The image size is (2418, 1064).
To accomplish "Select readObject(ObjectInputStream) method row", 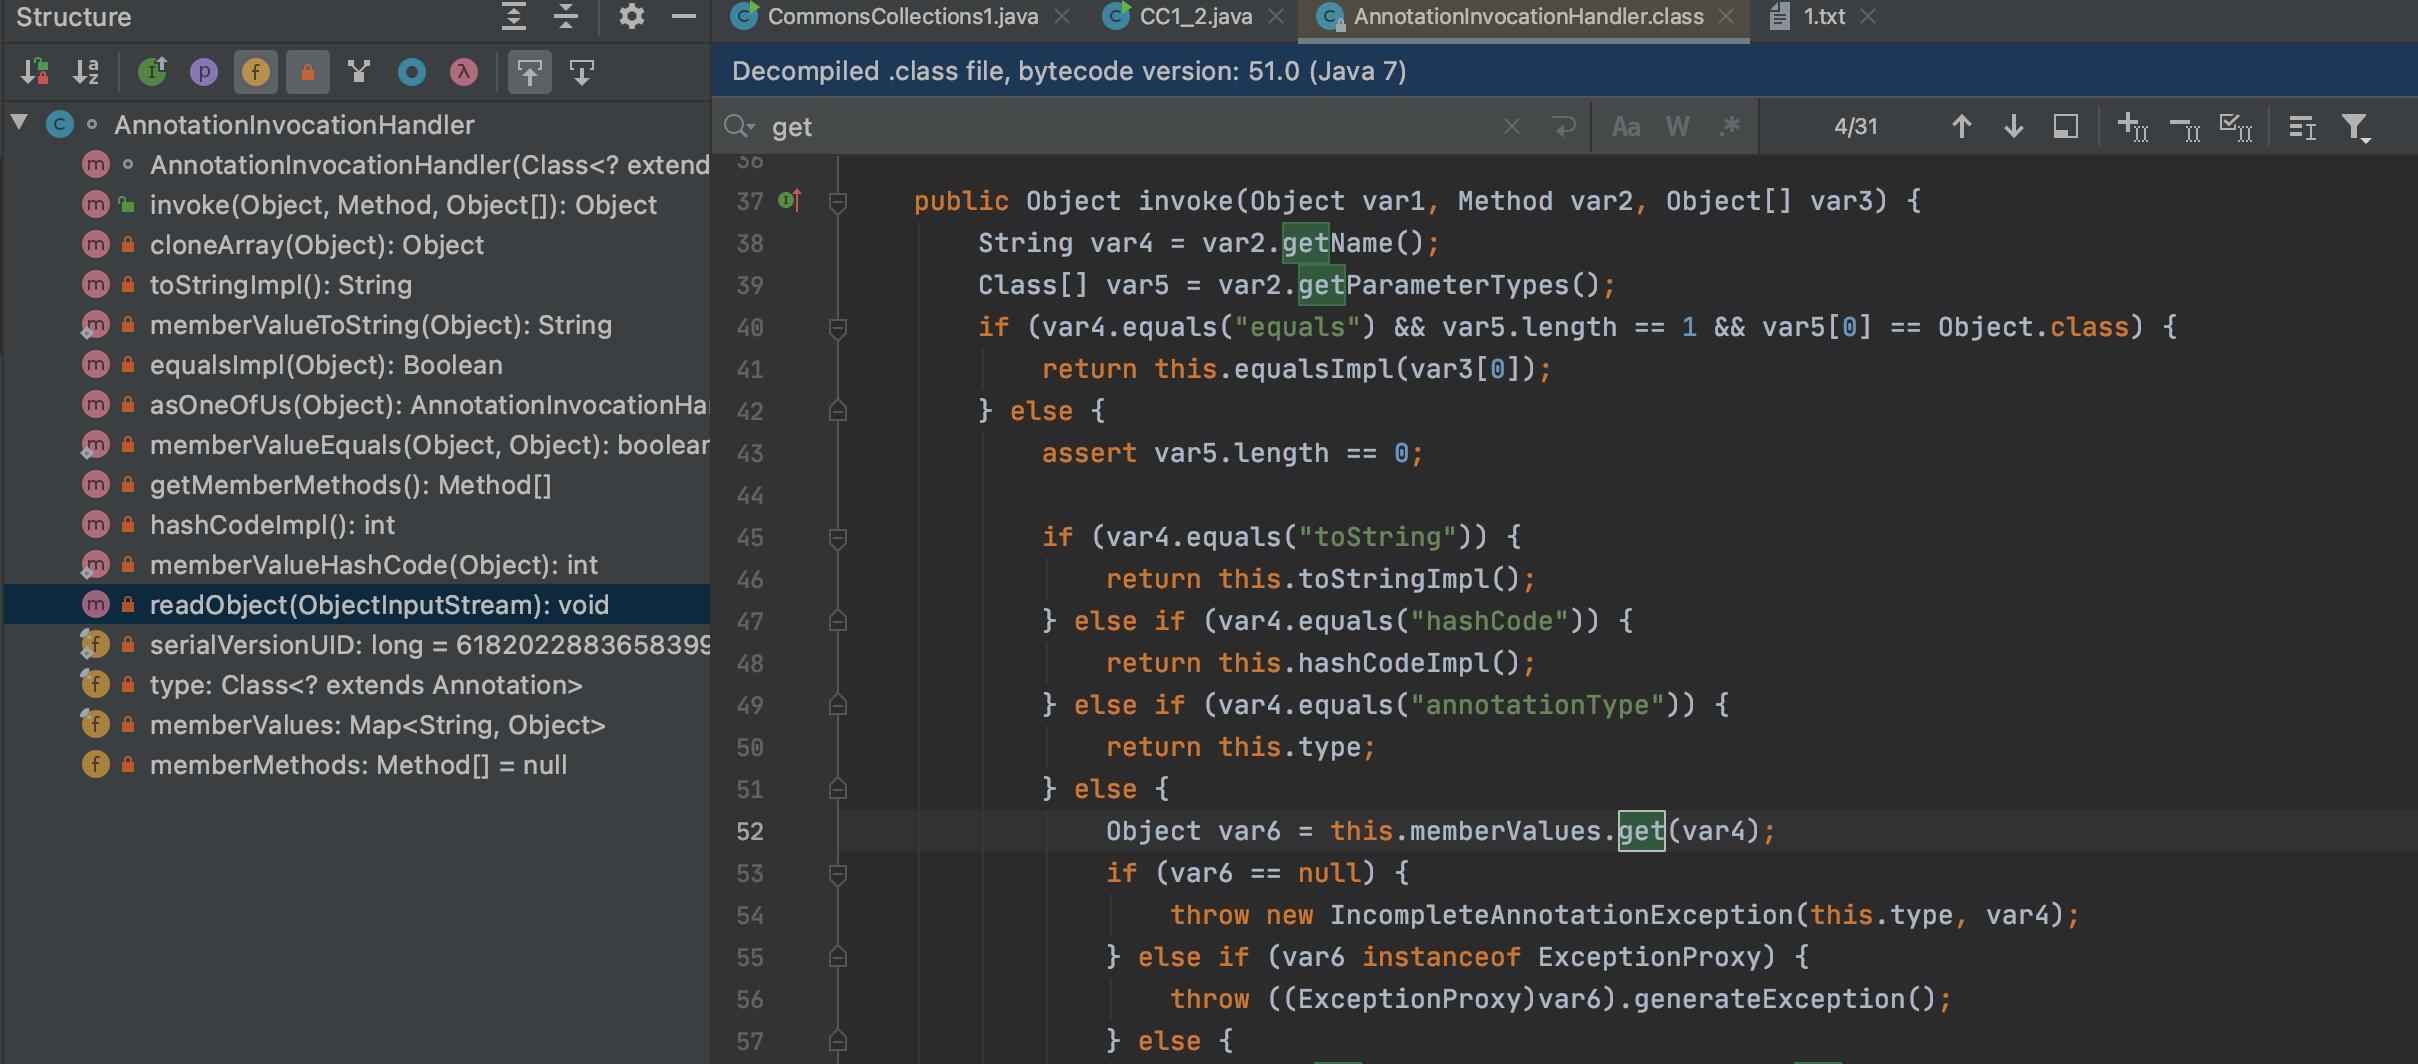I will pyautogui.click(x=357, y=605).
